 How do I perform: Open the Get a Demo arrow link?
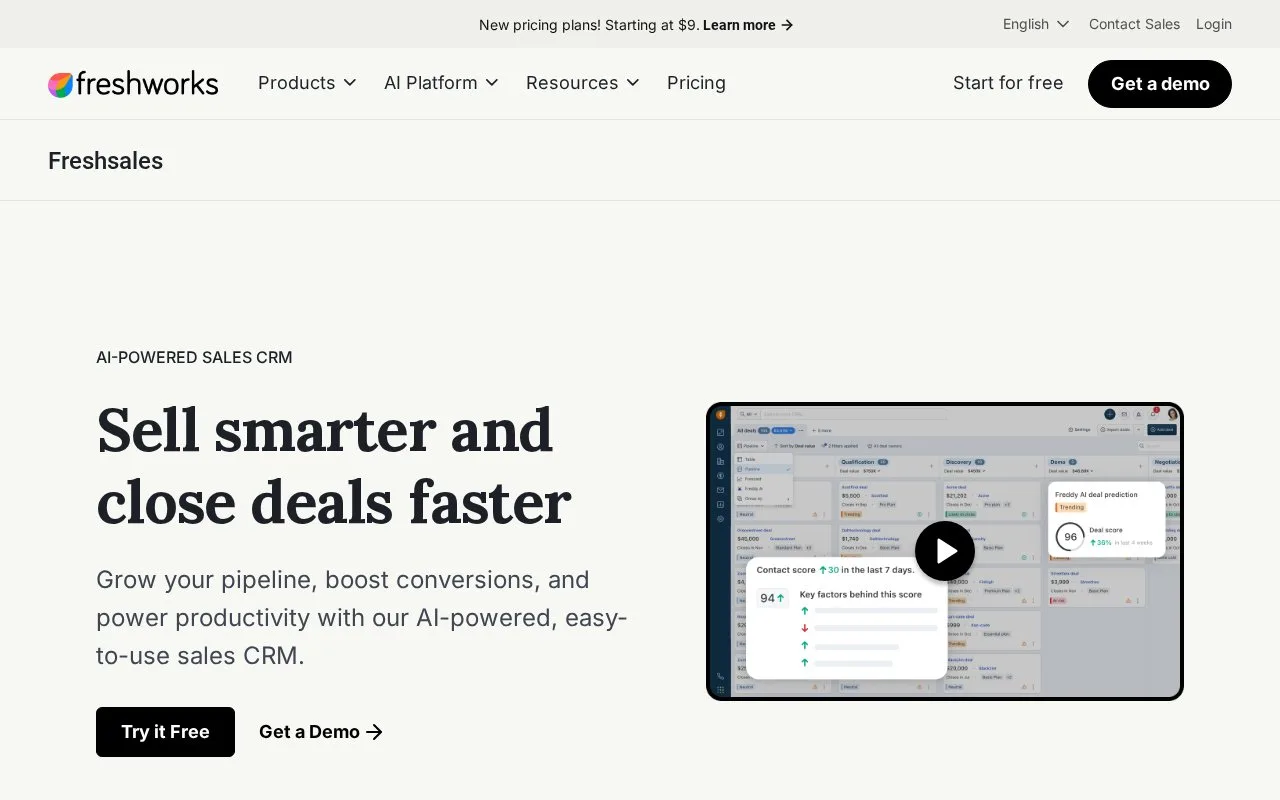(x=321, y=732)
